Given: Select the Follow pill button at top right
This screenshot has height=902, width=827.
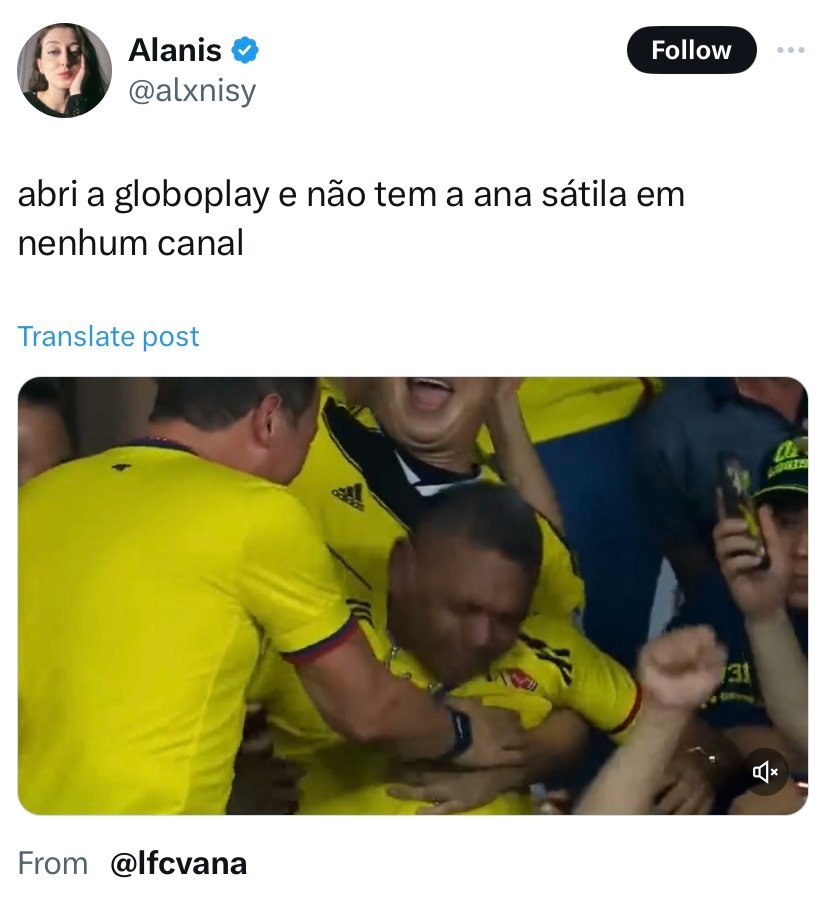Looking at the screenshot, I should [691, 50].
